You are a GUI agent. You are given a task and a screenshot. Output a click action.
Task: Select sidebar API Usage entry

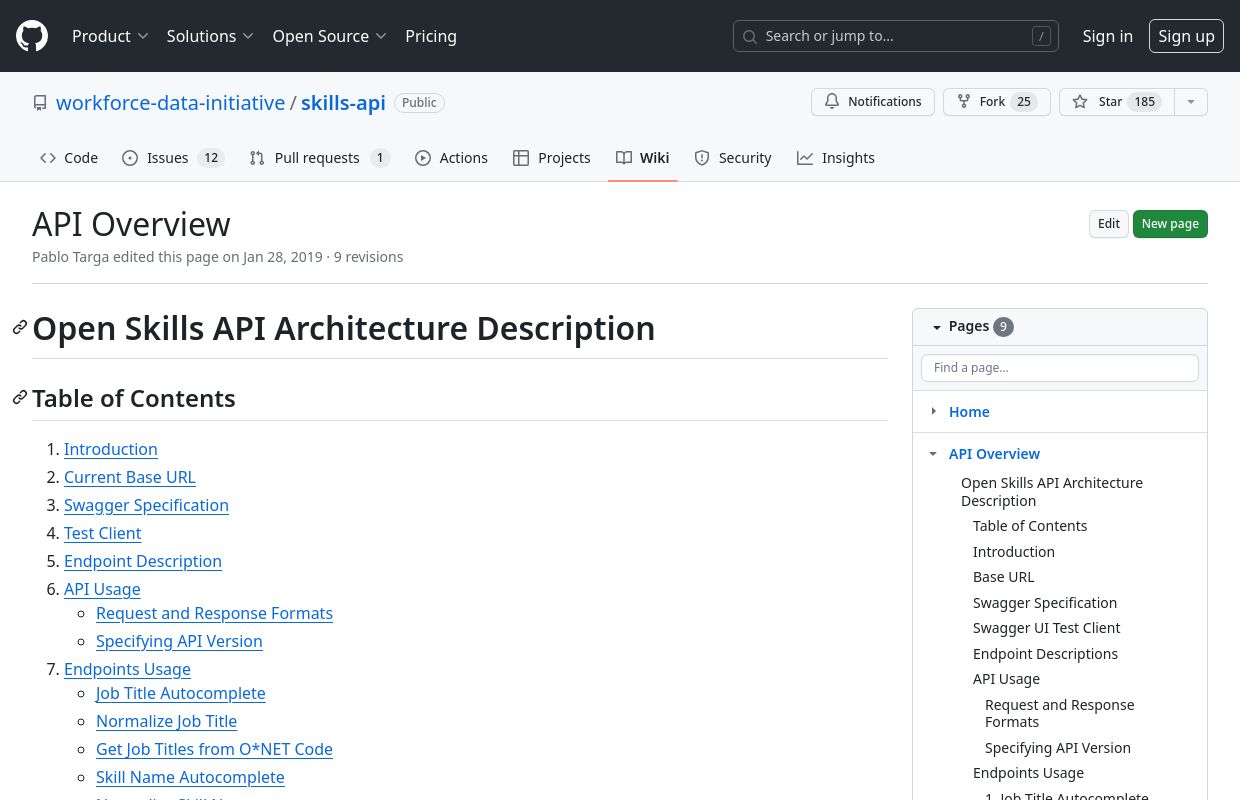coord(1006,679)
